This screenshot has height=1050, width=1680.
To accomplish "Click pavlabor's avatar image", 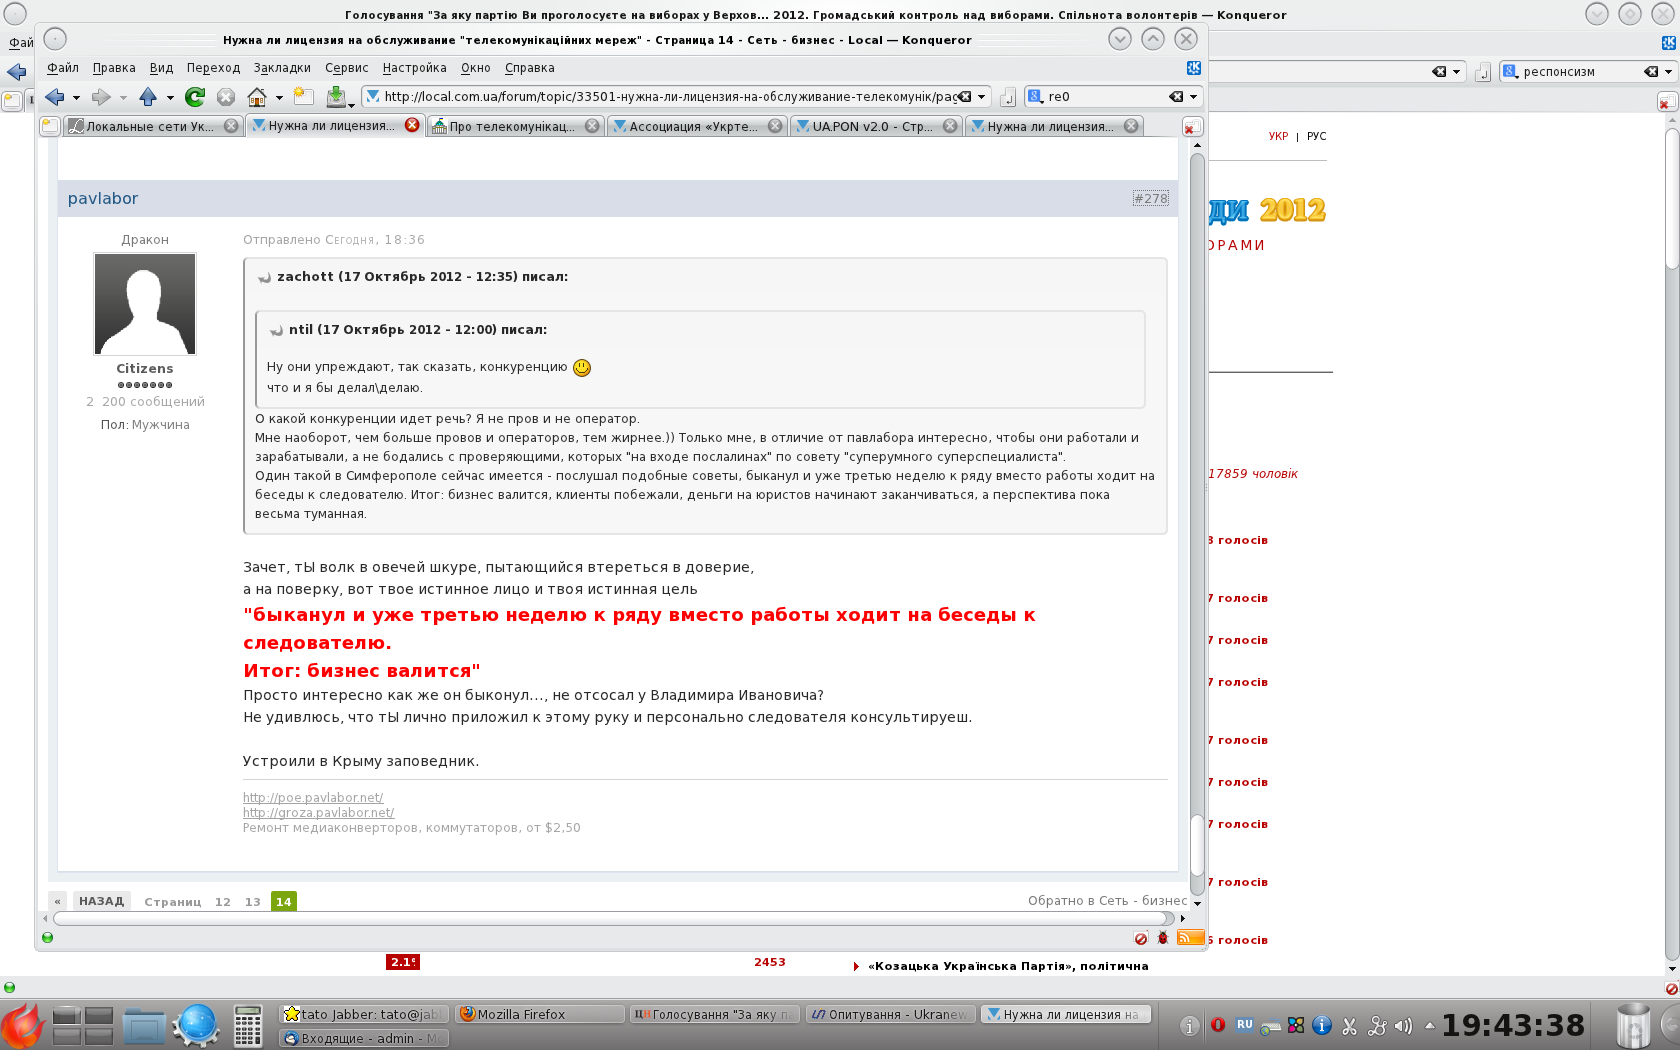I will (x=145, y=304).
